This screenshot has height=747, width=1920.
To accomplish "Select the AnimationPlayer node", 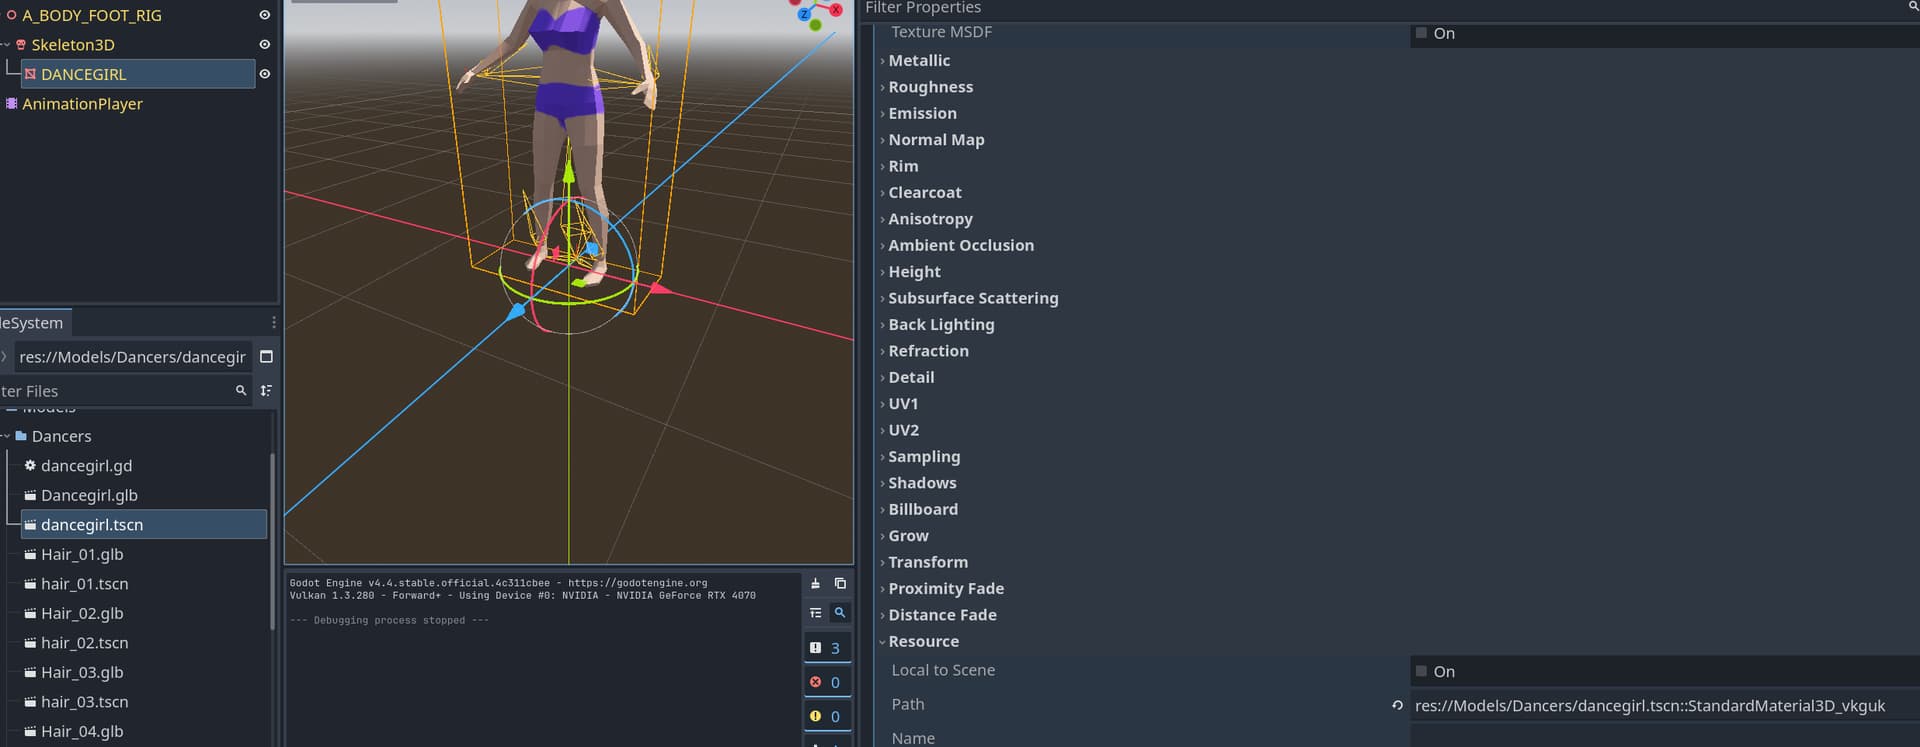I will (x=82, y=104).
